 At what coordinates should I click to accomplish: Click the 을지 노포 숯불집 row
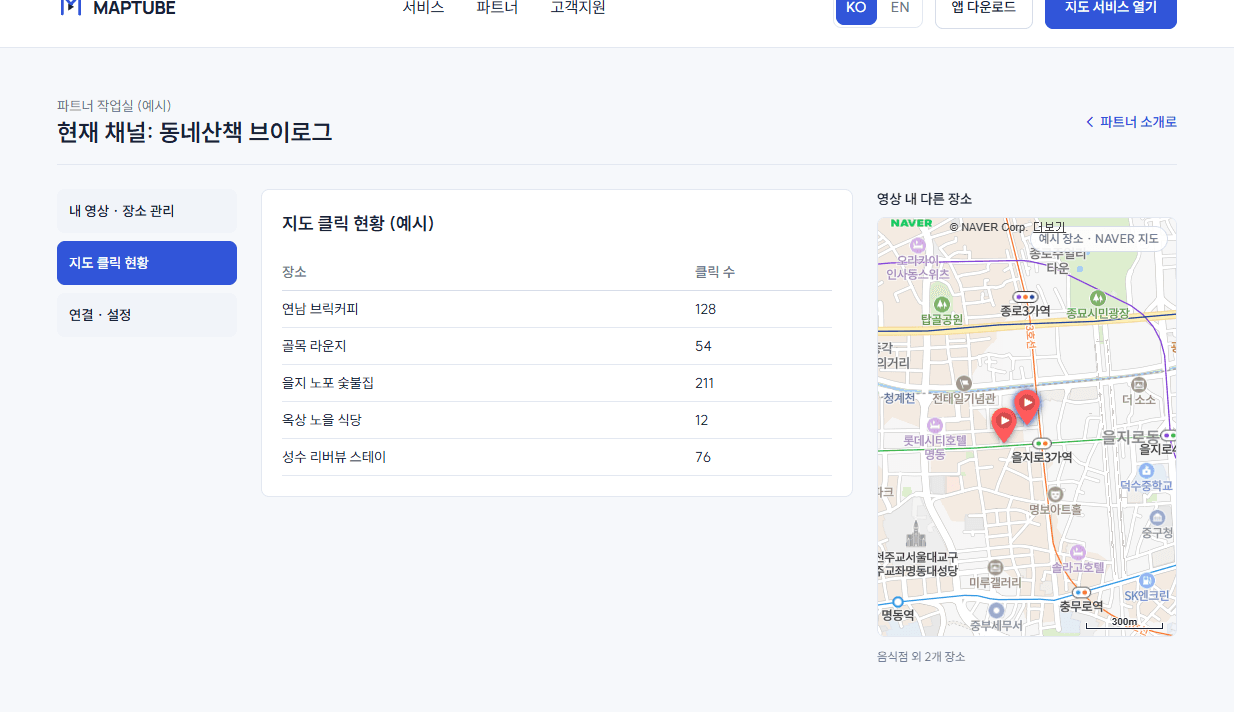[557, 383]
